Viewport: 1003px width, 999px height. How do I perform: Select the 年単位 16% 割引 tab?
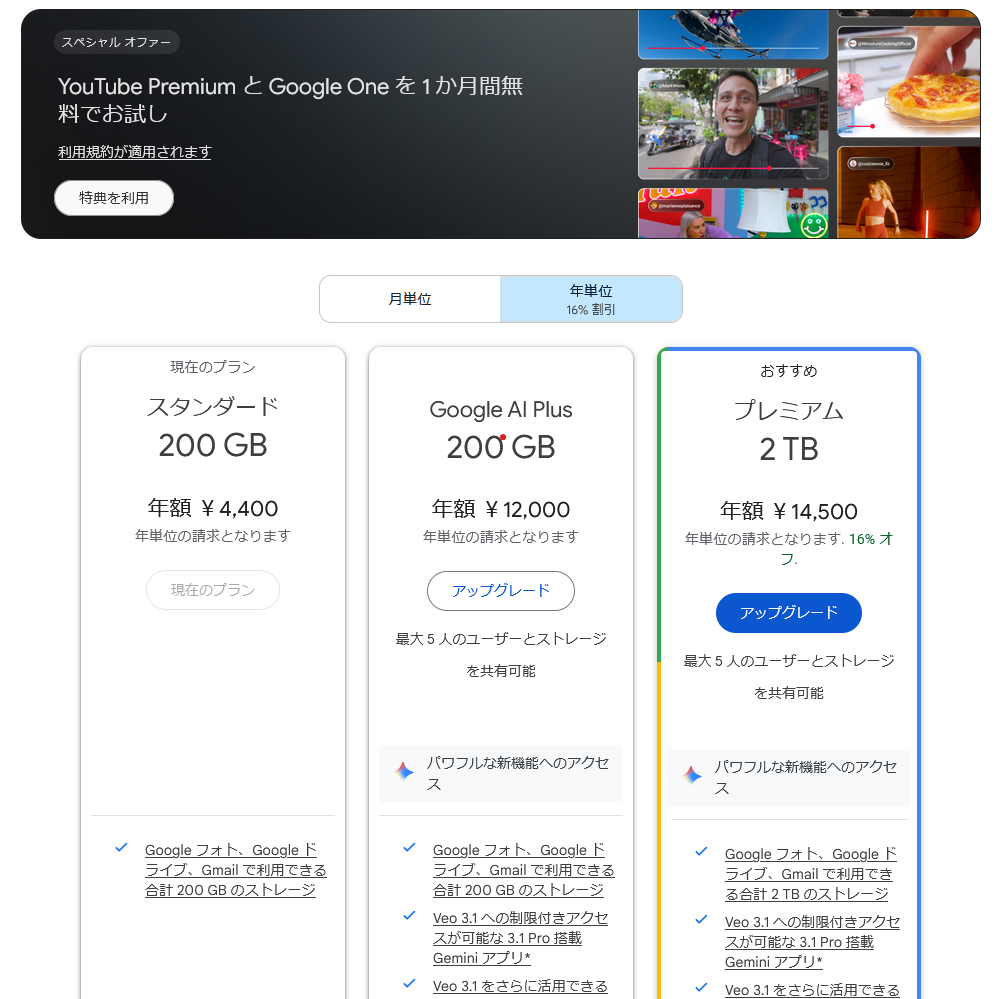click(591, 299)
